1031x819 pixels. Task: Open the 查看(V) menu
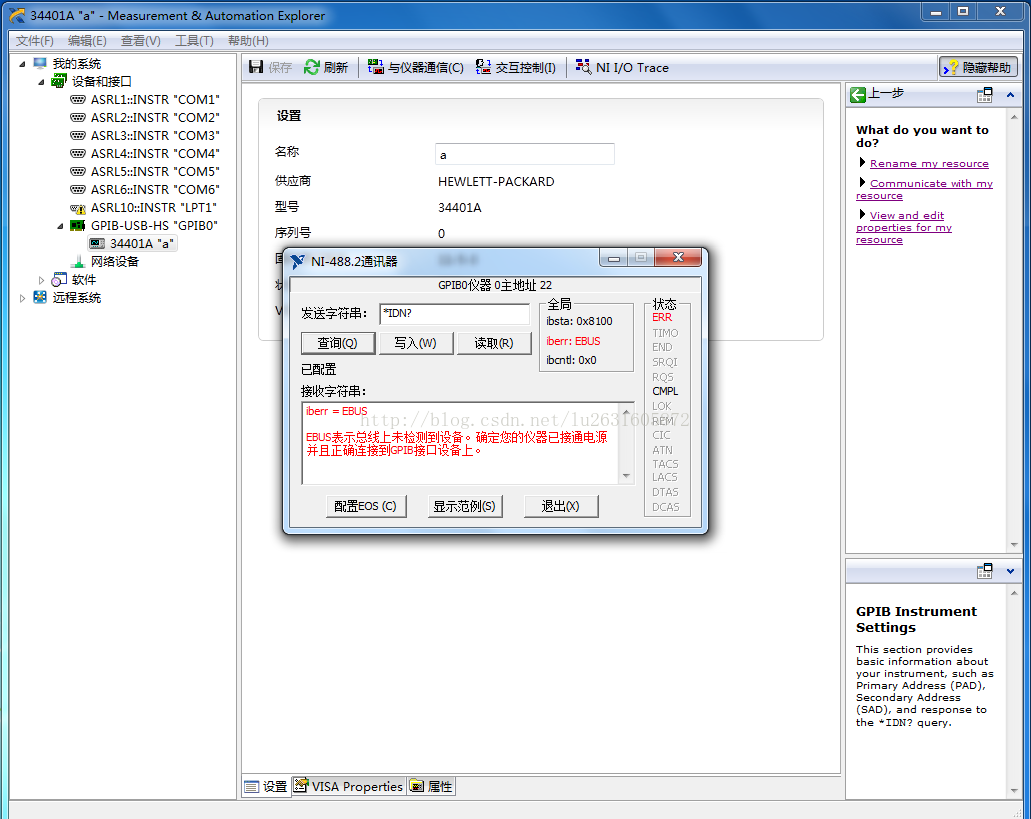coord(140,41)
